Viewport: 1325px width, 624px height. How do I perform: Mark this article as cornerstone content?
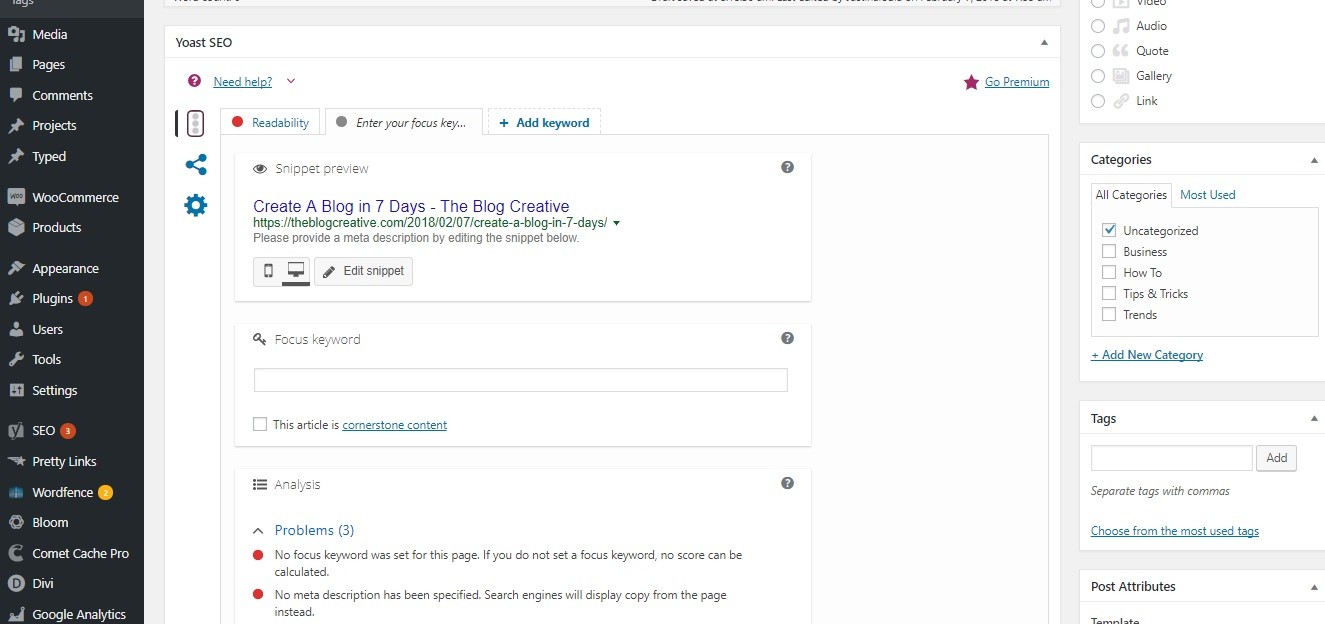coord(260,424)
